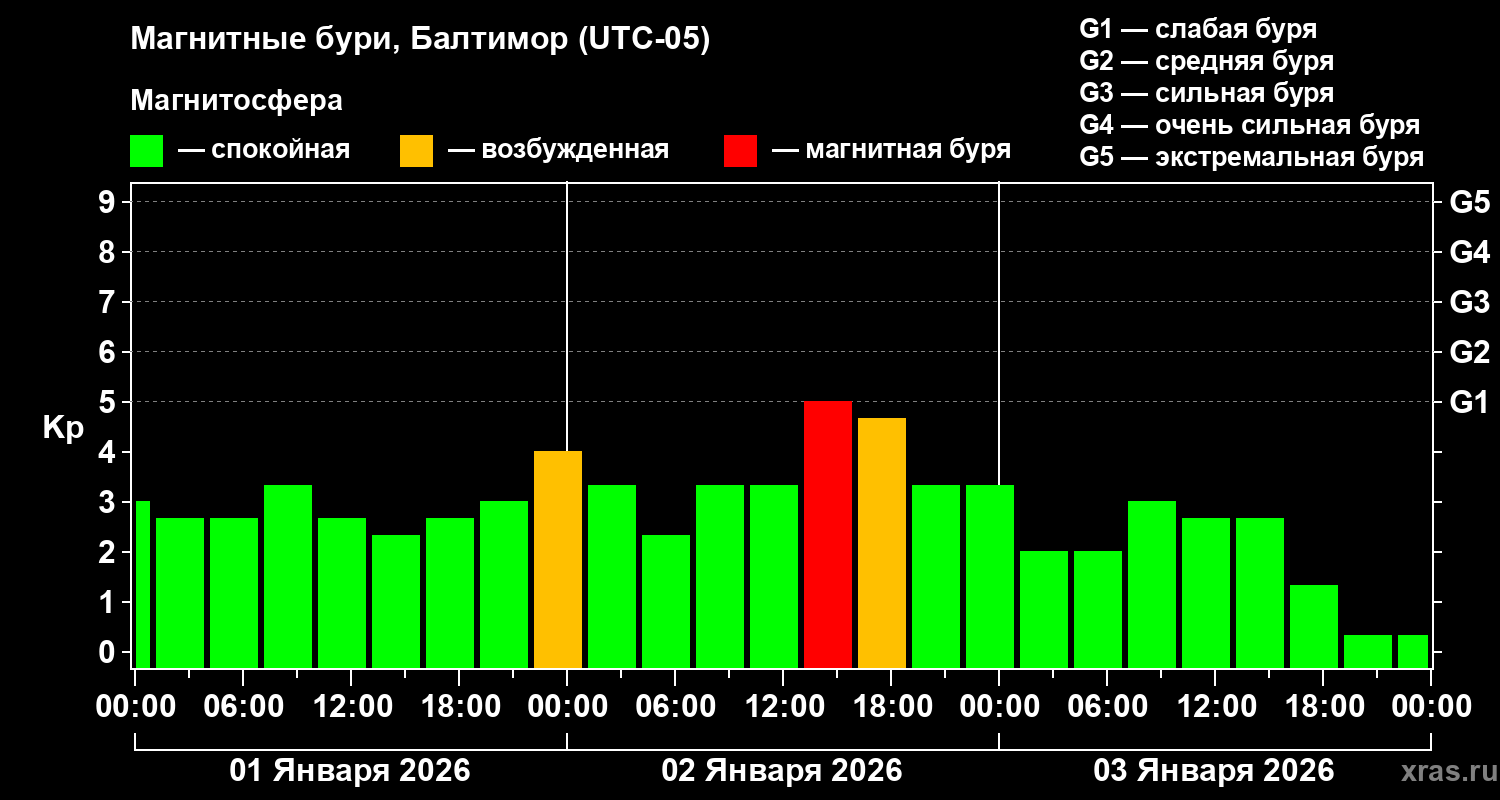The height and width of the screenshot is (800, 1500).
Task: Select the title 'Магнитные бури, Балтимор (UTC-05)'
Action: pos(420,40)
